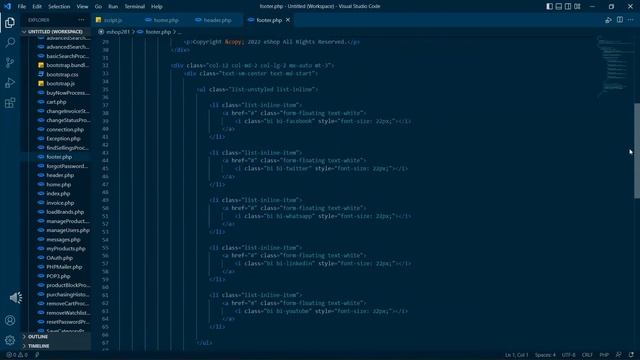Open the Accounts menu in activity bar

point(10,320)
